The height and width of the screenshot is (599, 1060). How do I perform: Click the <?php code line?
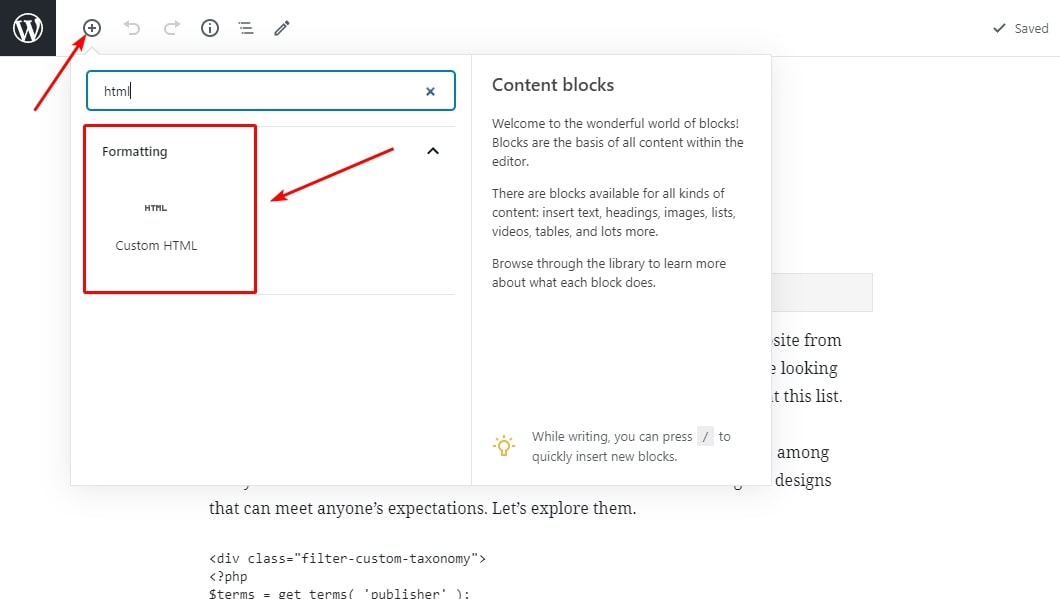[228, 576]
